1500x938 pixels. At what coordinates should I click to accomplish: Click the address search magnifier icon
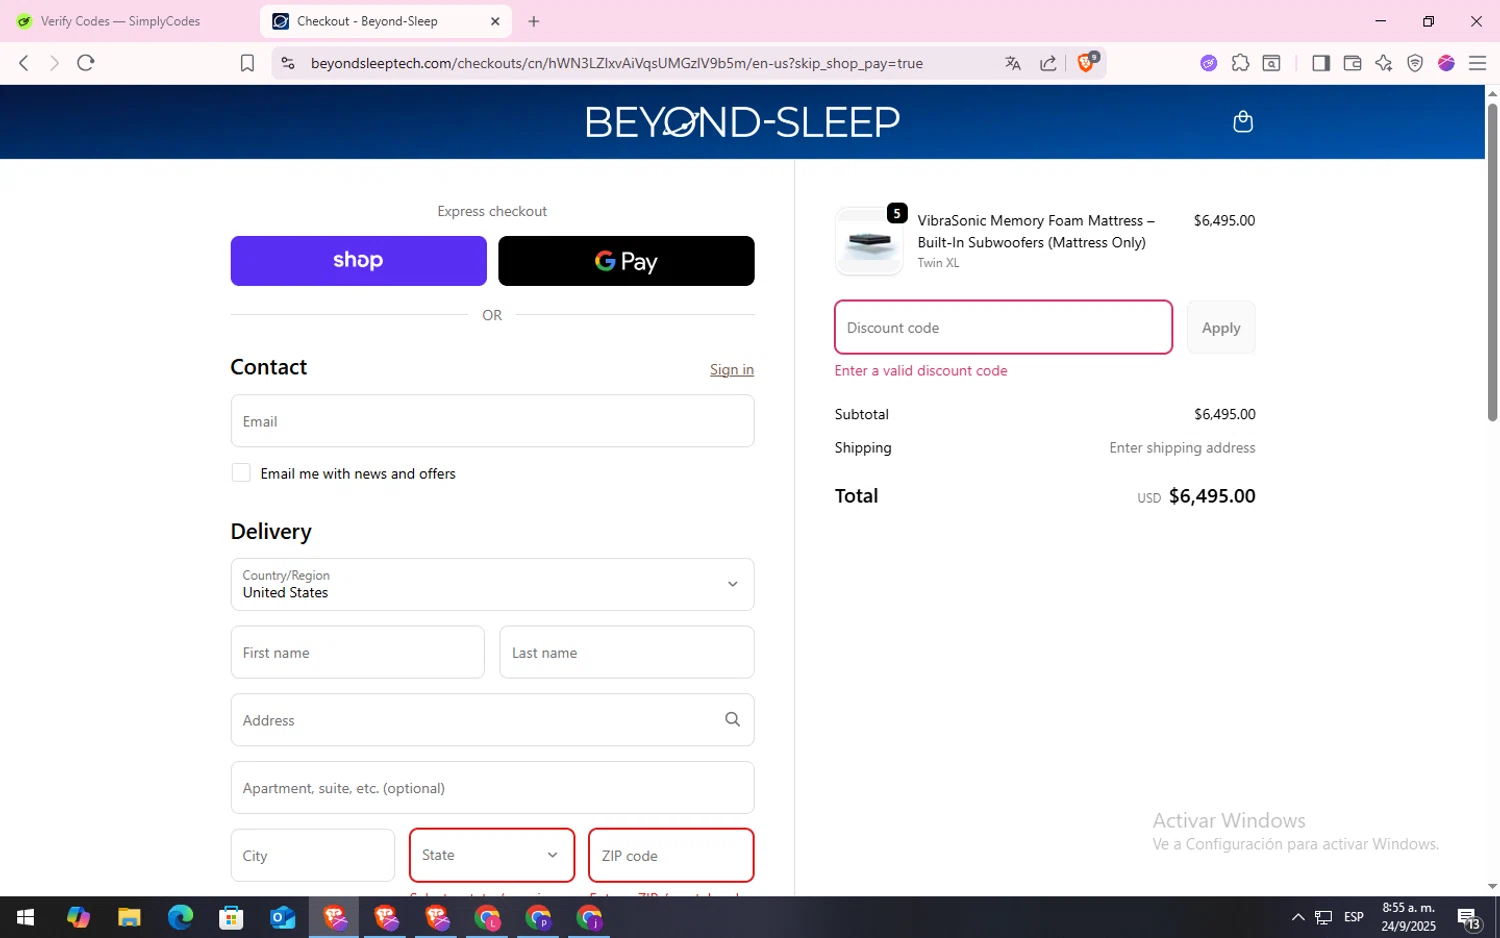click(732, 719)
